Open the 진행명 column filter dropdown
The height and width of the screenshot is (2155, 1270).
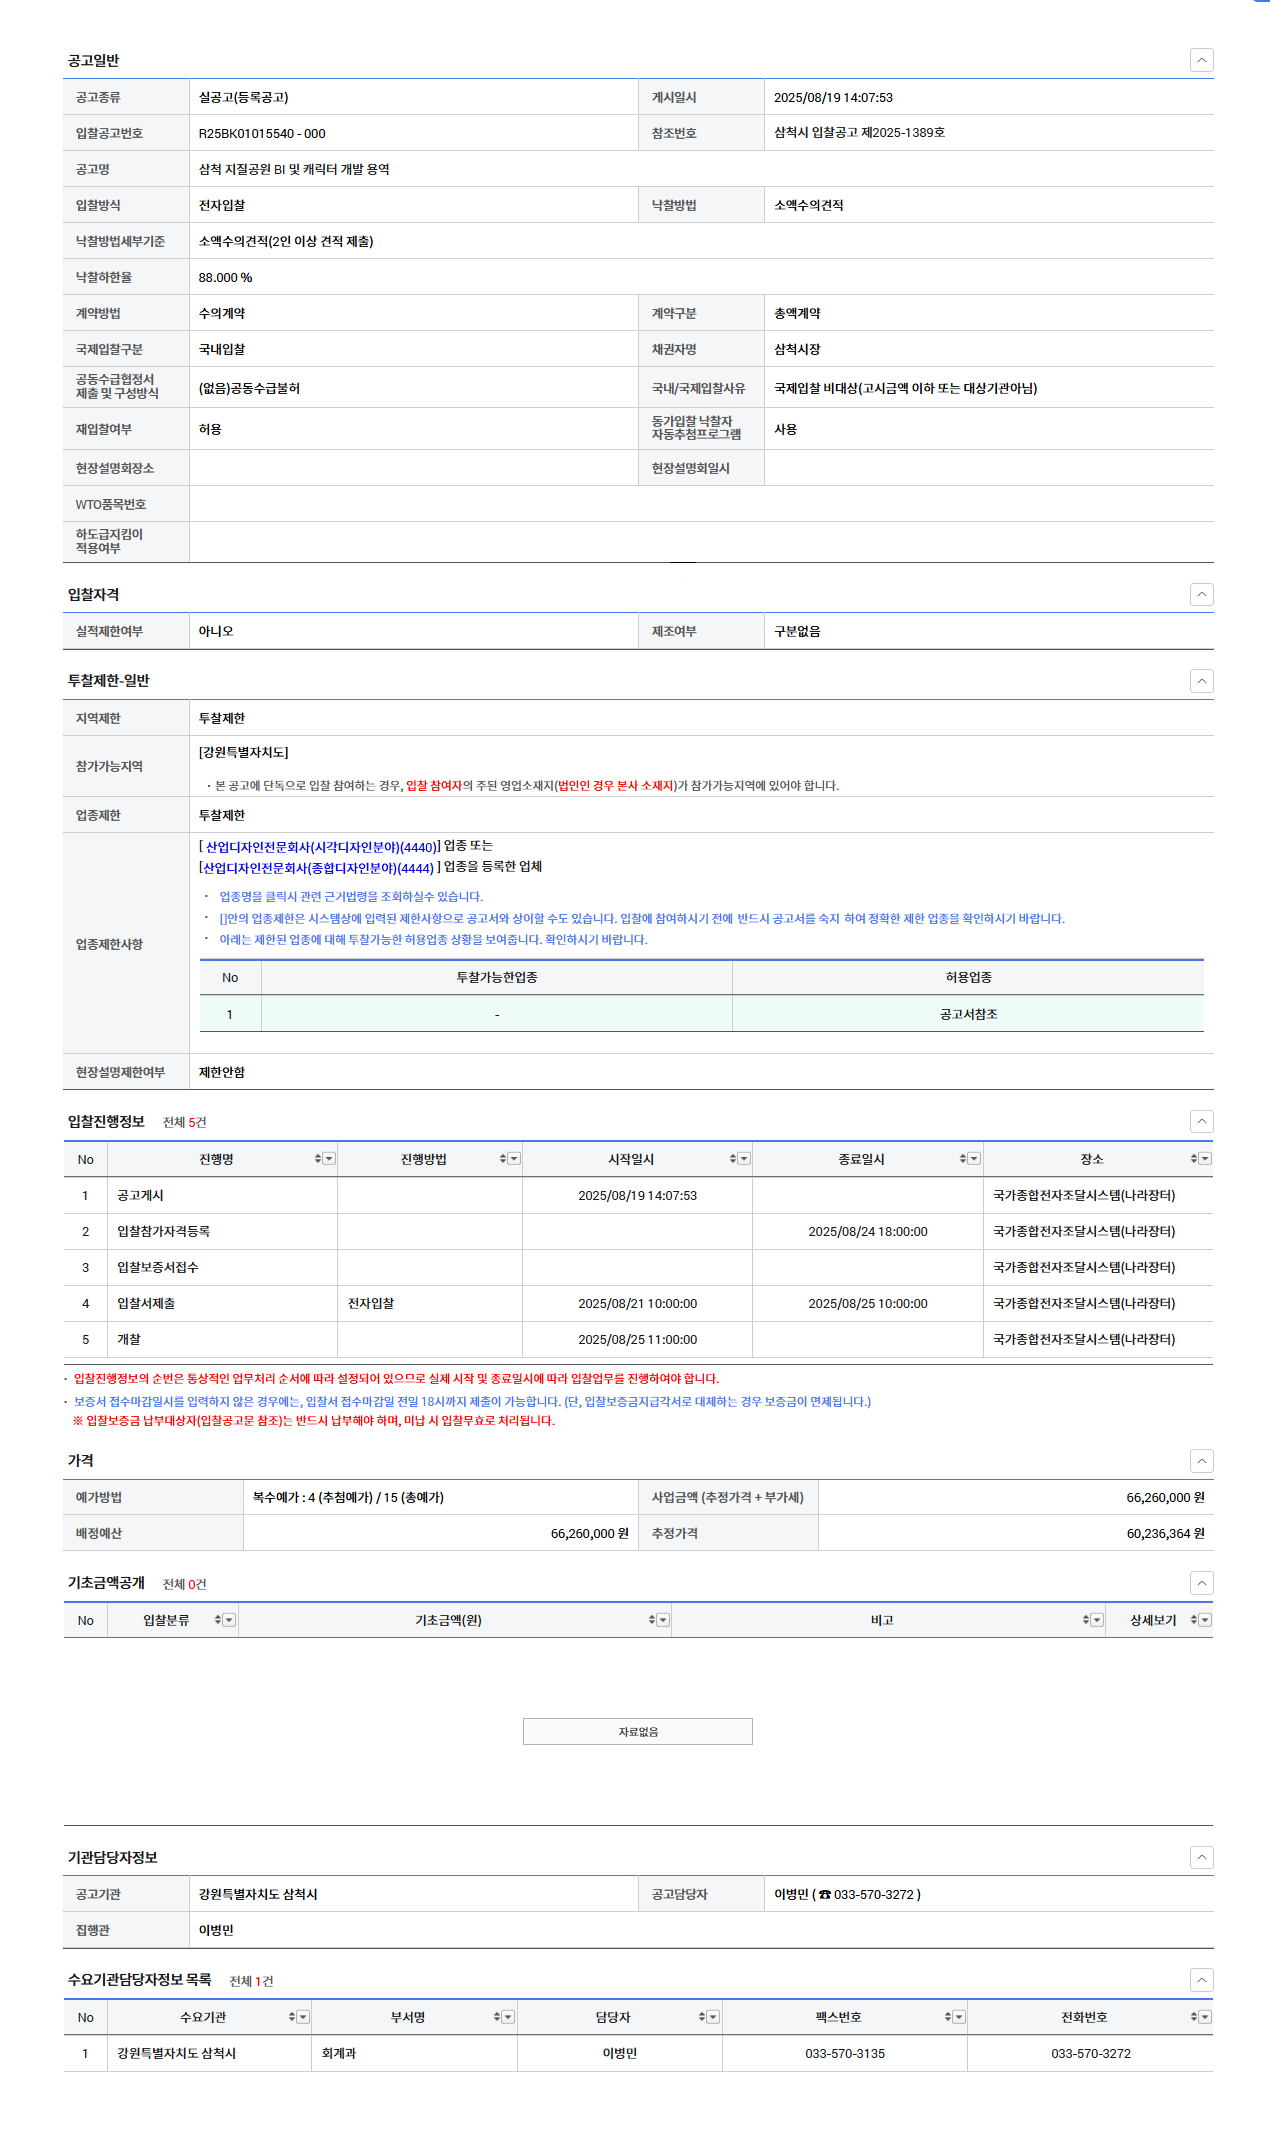(330, 1159)
